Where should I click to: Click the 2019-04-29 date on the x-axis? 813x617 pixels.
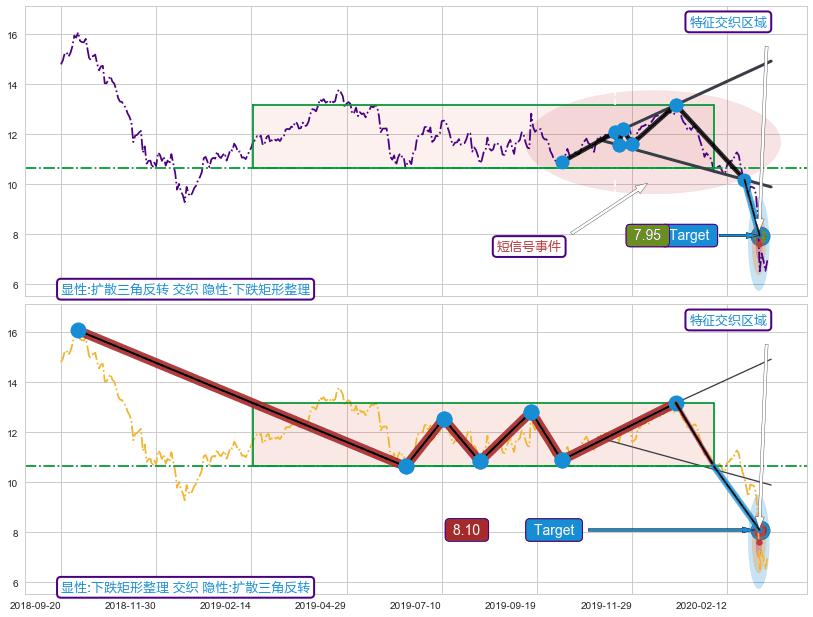(320, 605)
